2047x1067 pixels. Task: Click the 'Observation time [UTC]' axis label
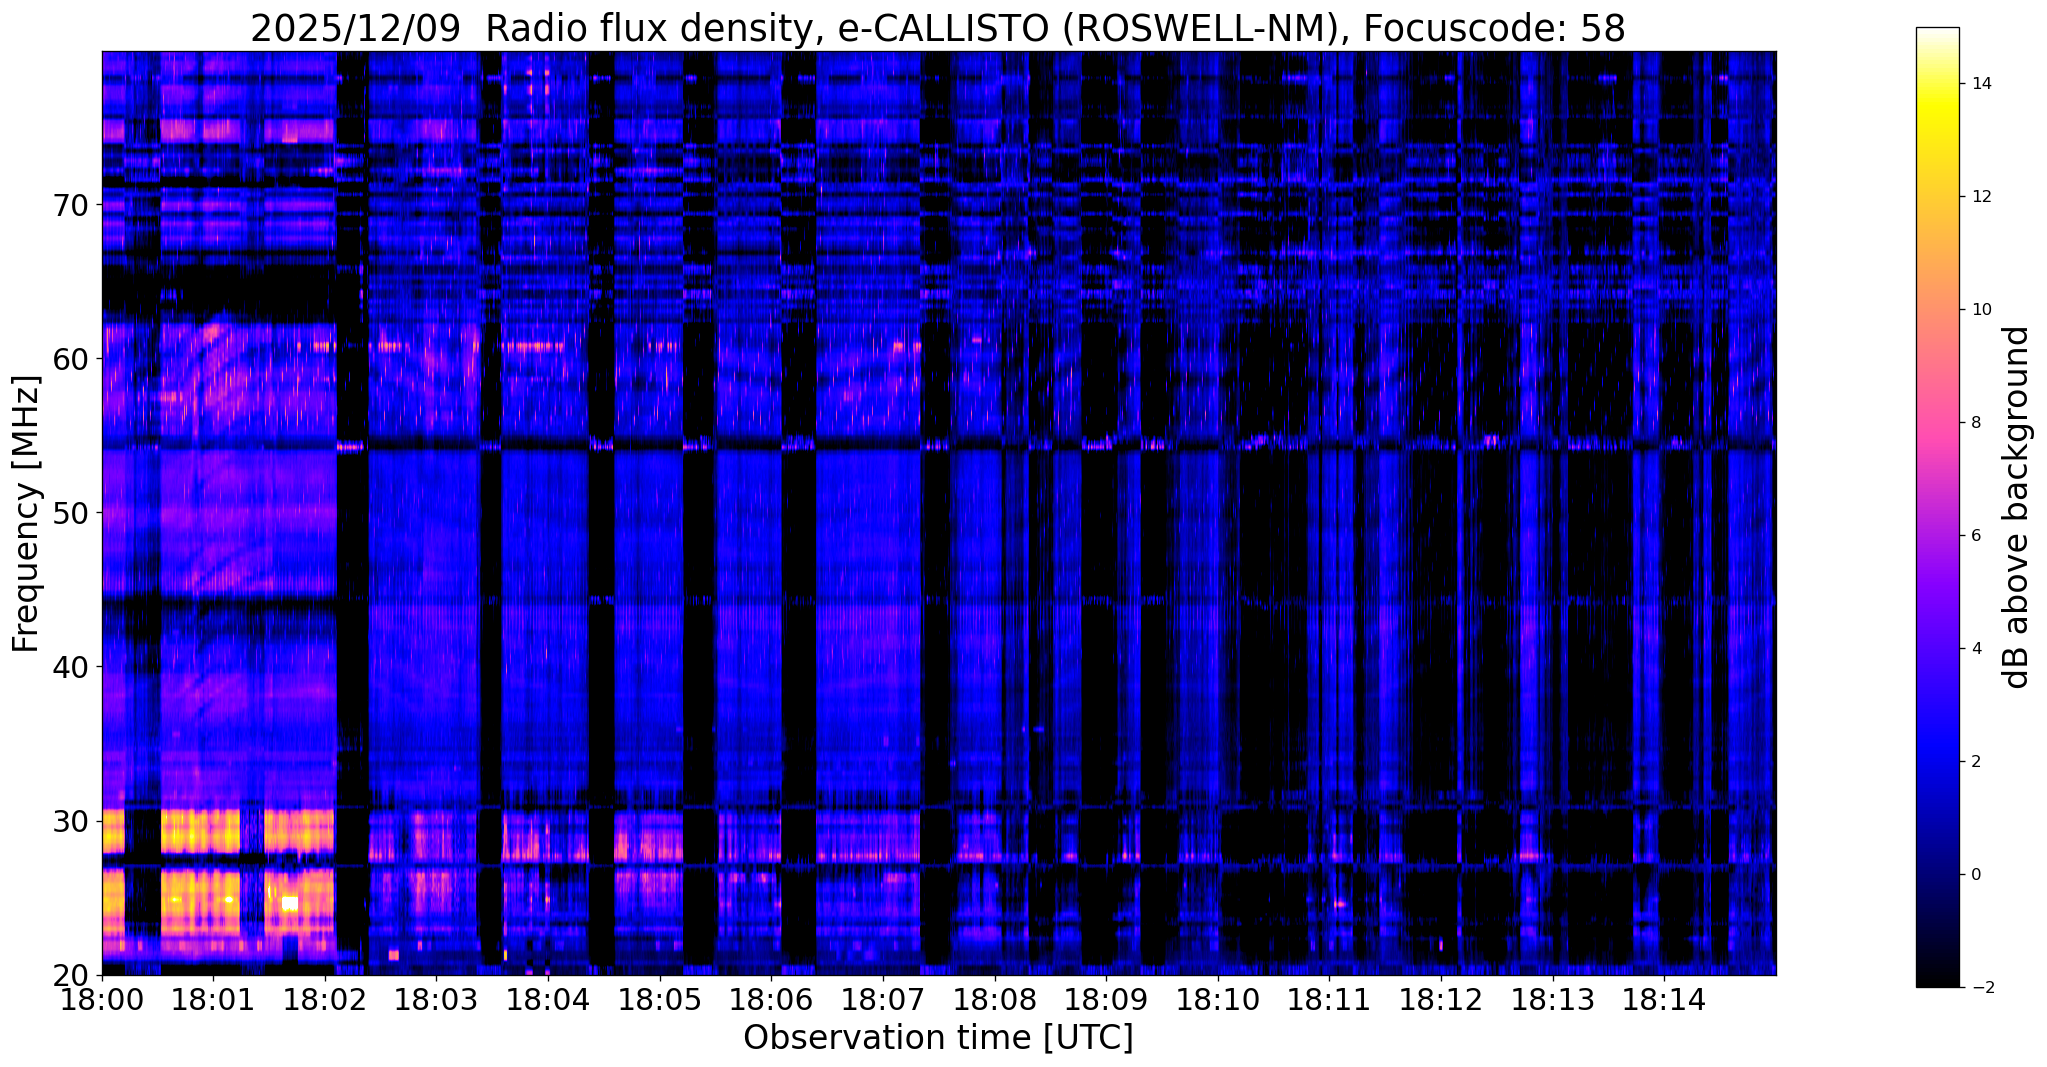pyautogui.click(x=938, y=1038)
